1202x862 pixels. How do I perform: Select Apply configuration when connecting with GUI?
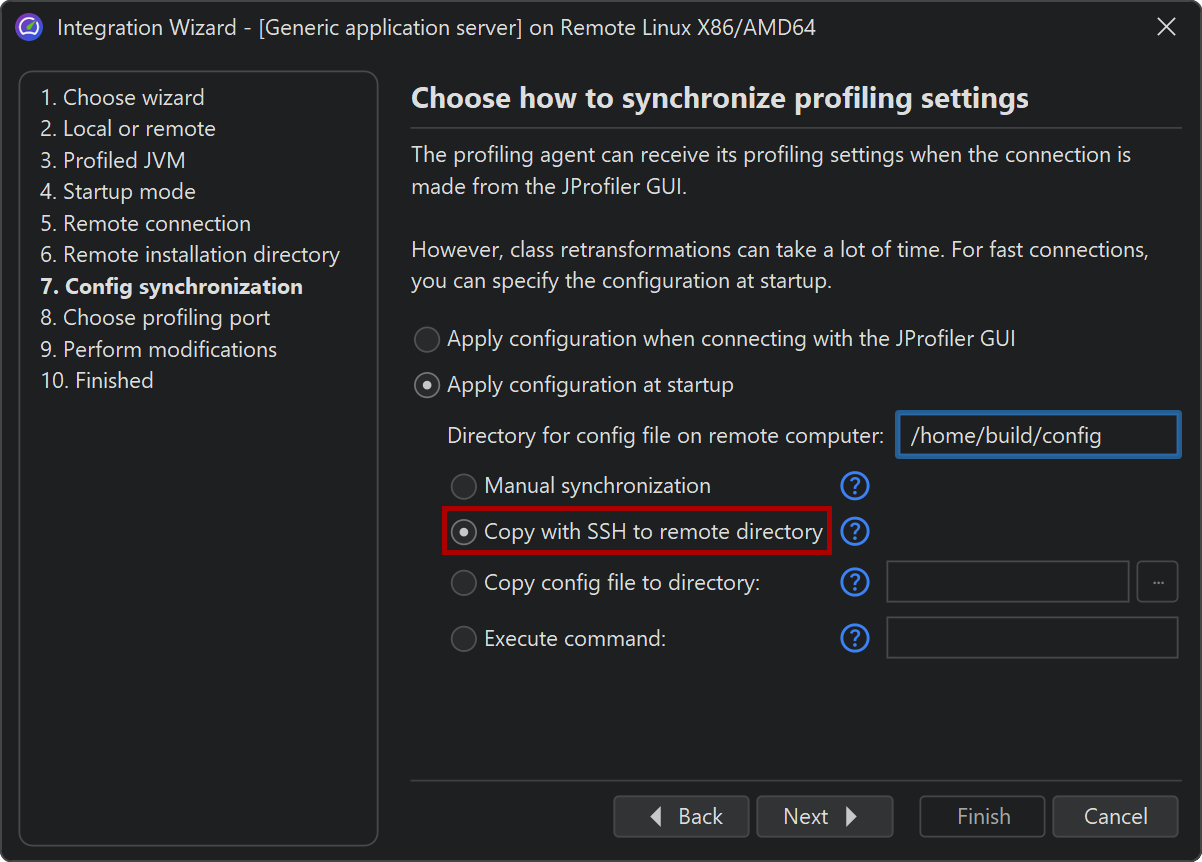[427, 340]
